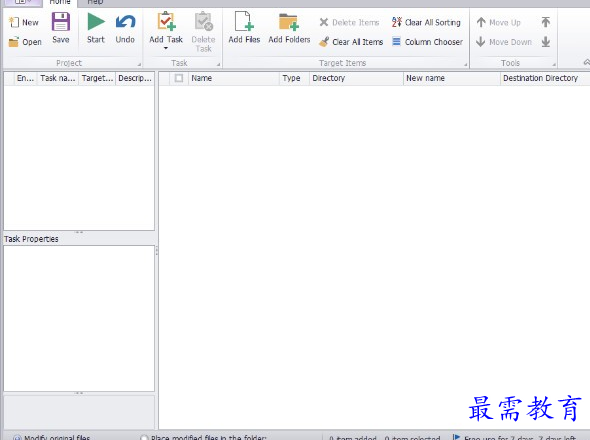
Task: Select Modify original files option
Action: [x=52, y=437]
